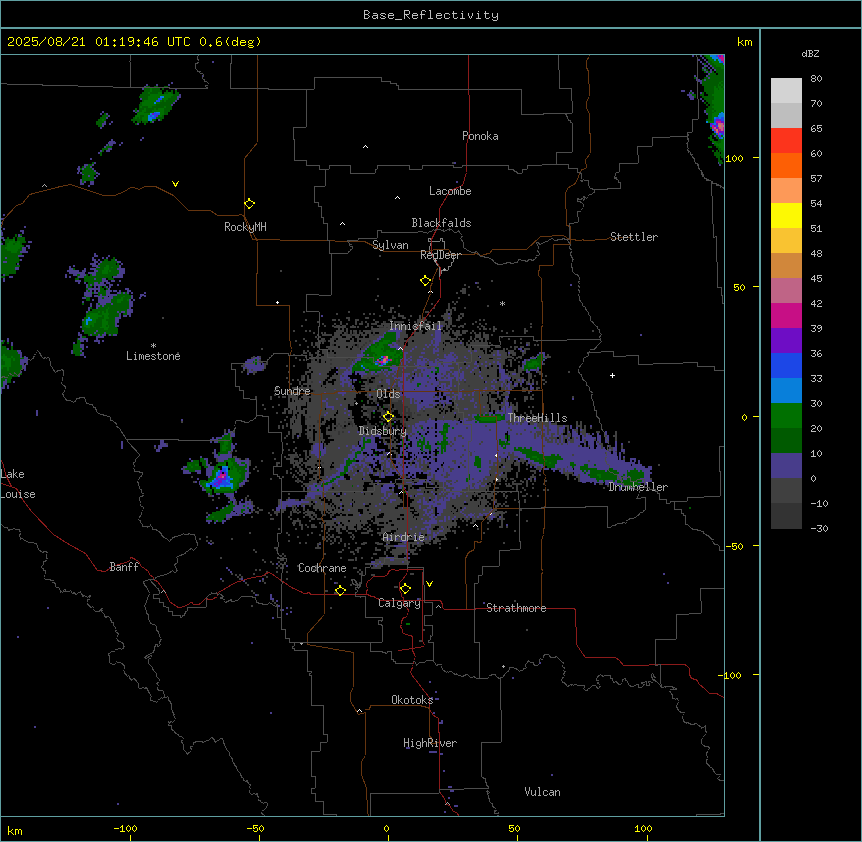Pick the magenta 39-42 dBZ legend swatch
Screen dimensions: 862x842
786,315
